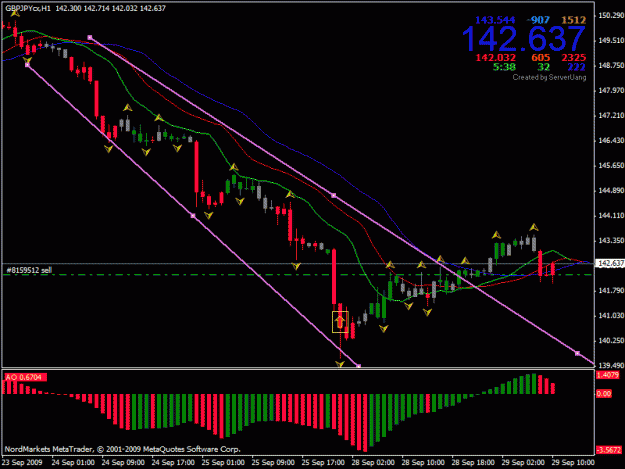Viewport: 625px width, 469px height.
Task: Click the 149.510 price axis label
Action: (x=611, y=40)
